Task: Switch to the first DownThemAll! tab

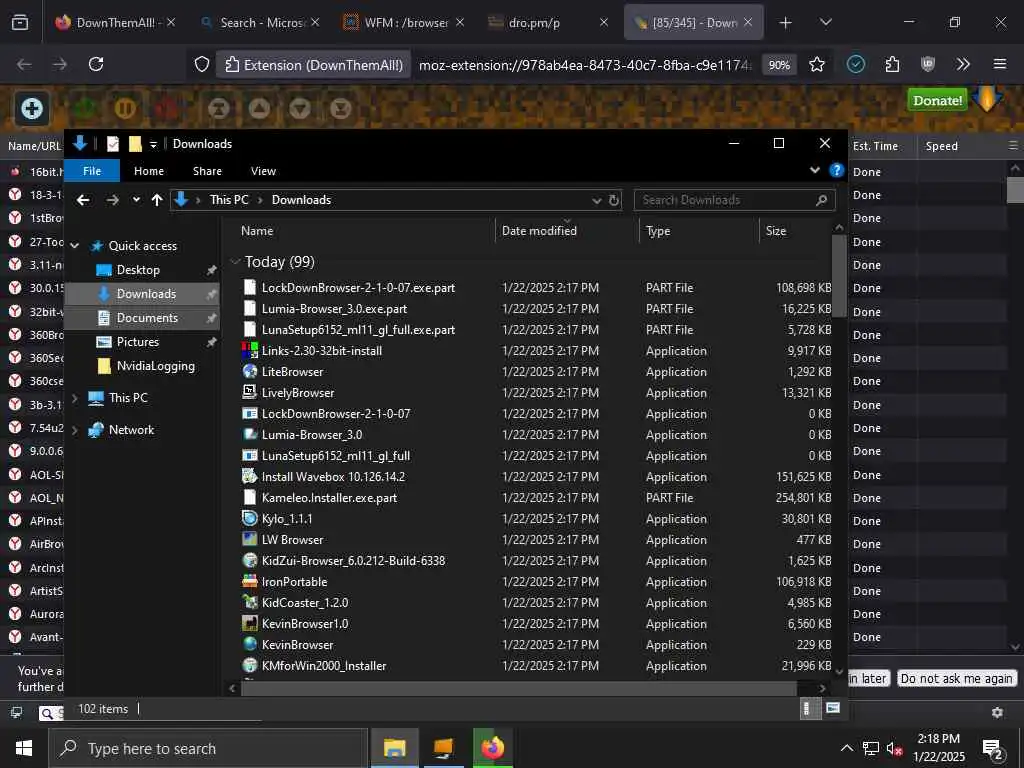Action: (x=116, y=23)
